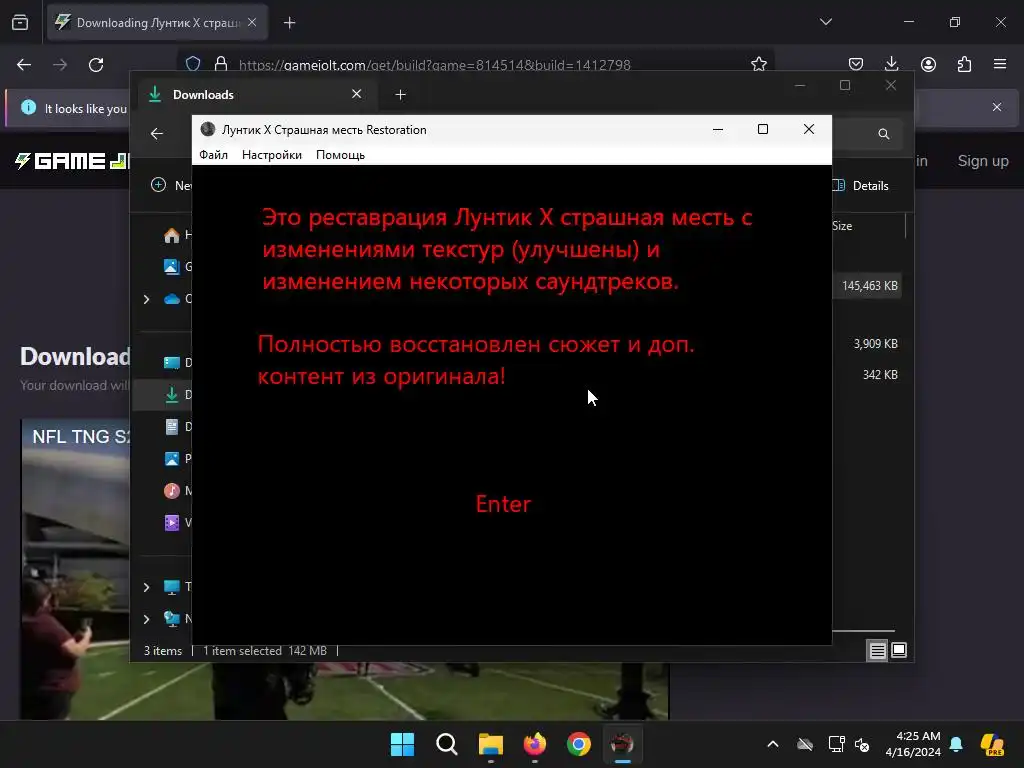Click the site lock icon in address bar
The height and width of the screenshot is (768, 1024).
tap(221, 64)
